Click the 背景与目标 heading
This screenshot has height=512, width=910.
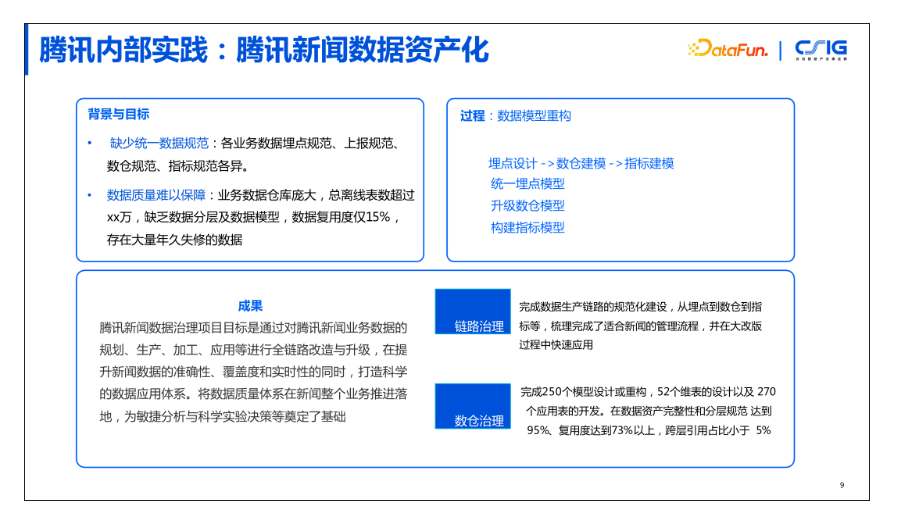[x=118, y=114]
